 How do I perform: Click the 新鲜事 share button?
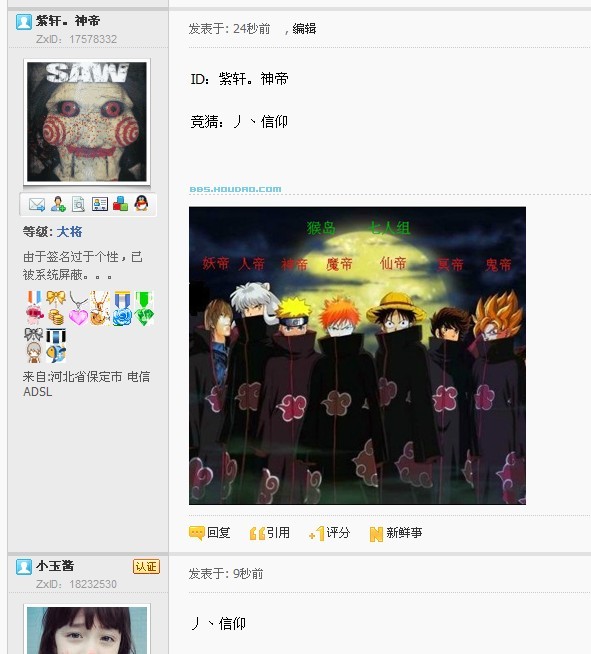pyautogui.click(x=396, y=533)
